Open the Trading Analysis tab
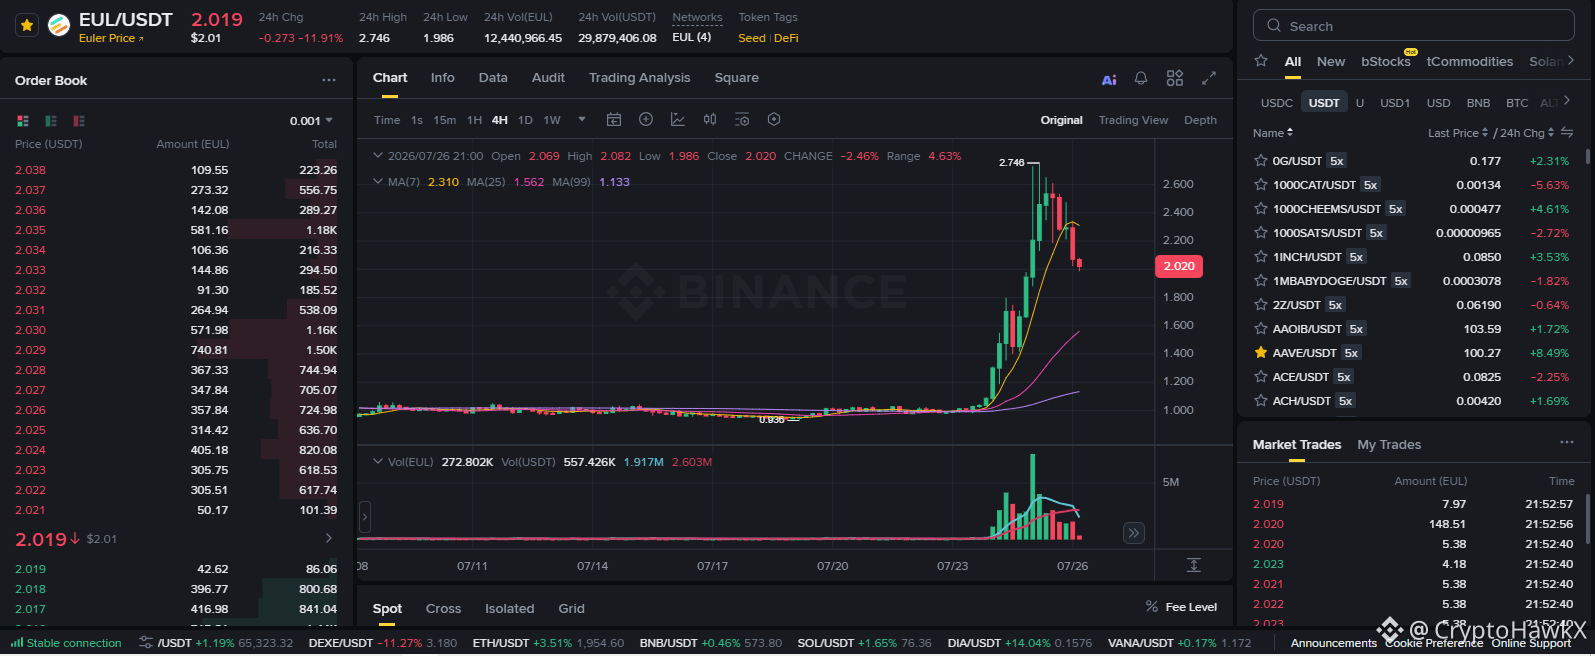Screen dimensions: 1595x656 pos(639,78)
